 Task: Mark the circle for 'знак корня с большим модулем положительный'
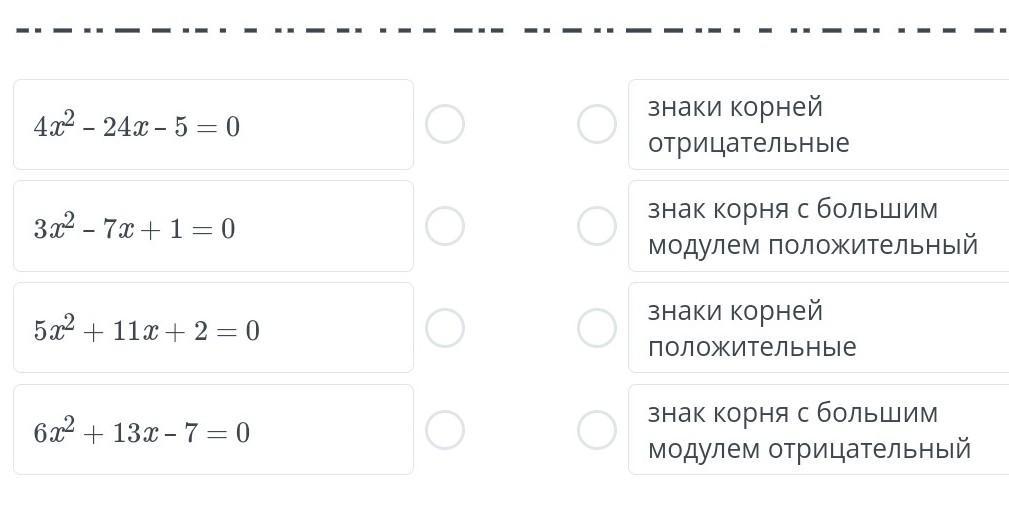point(597,226)
